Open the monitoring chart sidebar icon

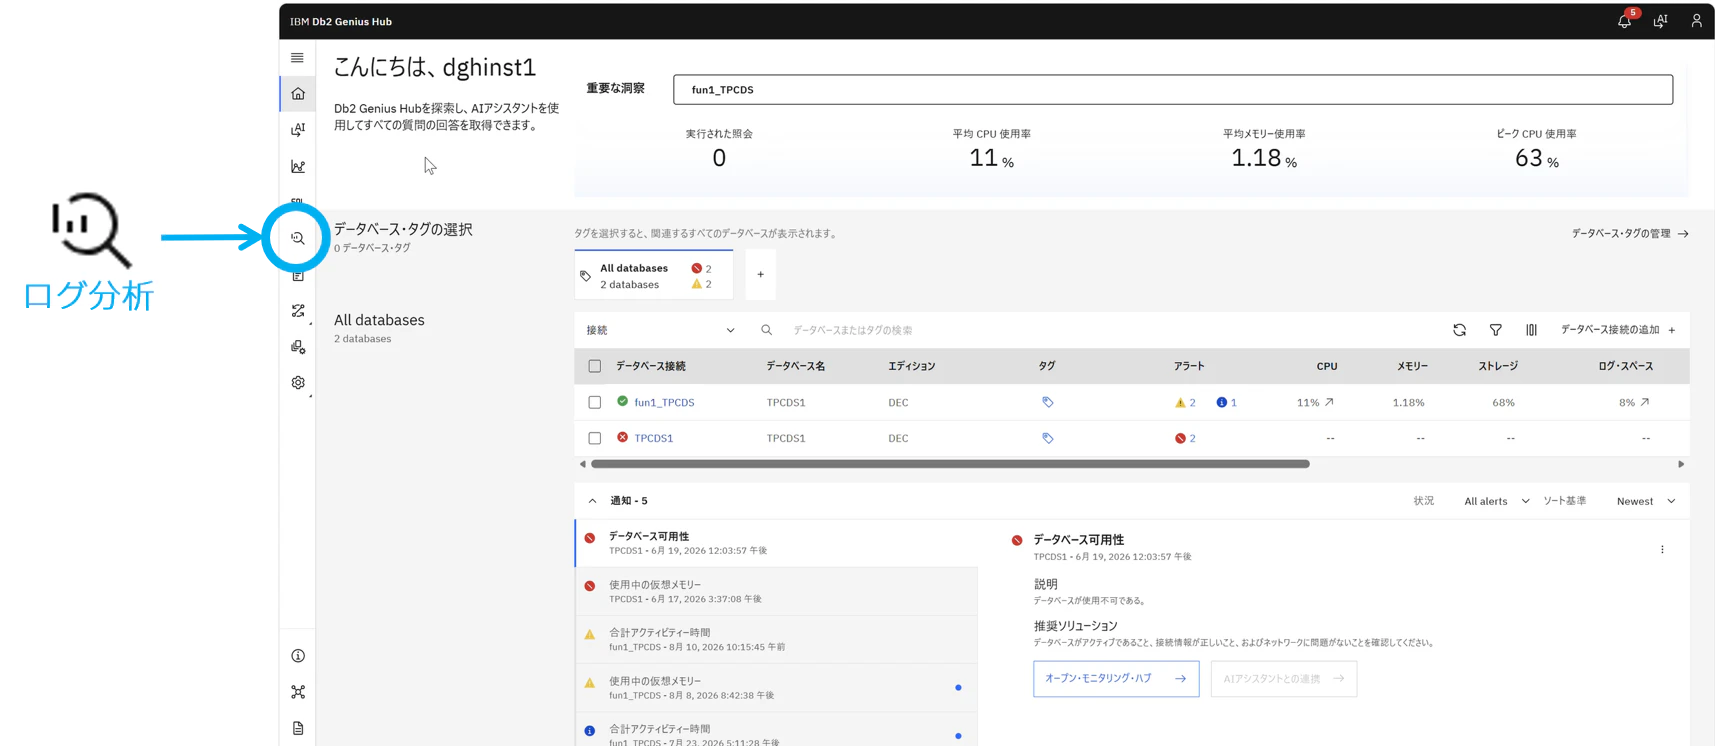pyautogui.click(x=297, y=166)
